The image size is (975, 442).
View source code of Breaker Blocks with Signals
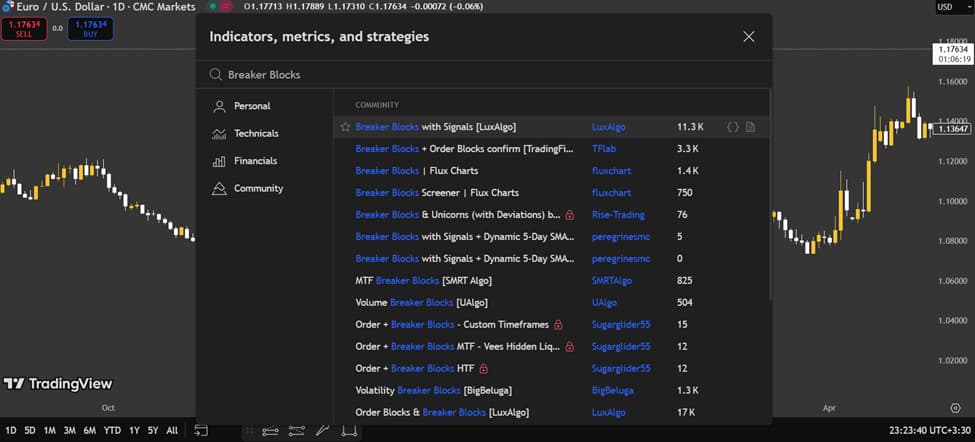pos(733,127)
